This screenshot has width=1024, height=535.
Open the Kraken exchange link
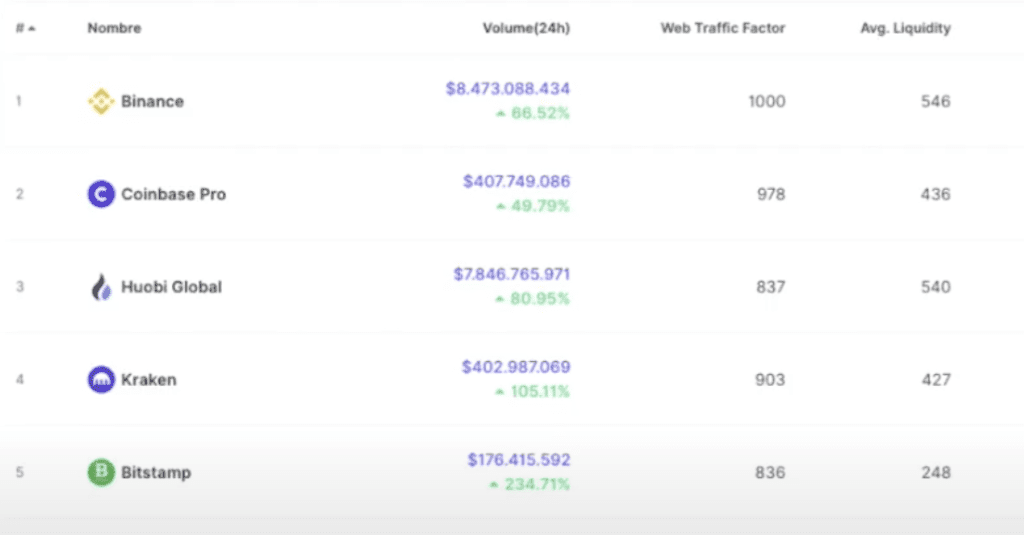pyautogui.click(x=148, y=380)
